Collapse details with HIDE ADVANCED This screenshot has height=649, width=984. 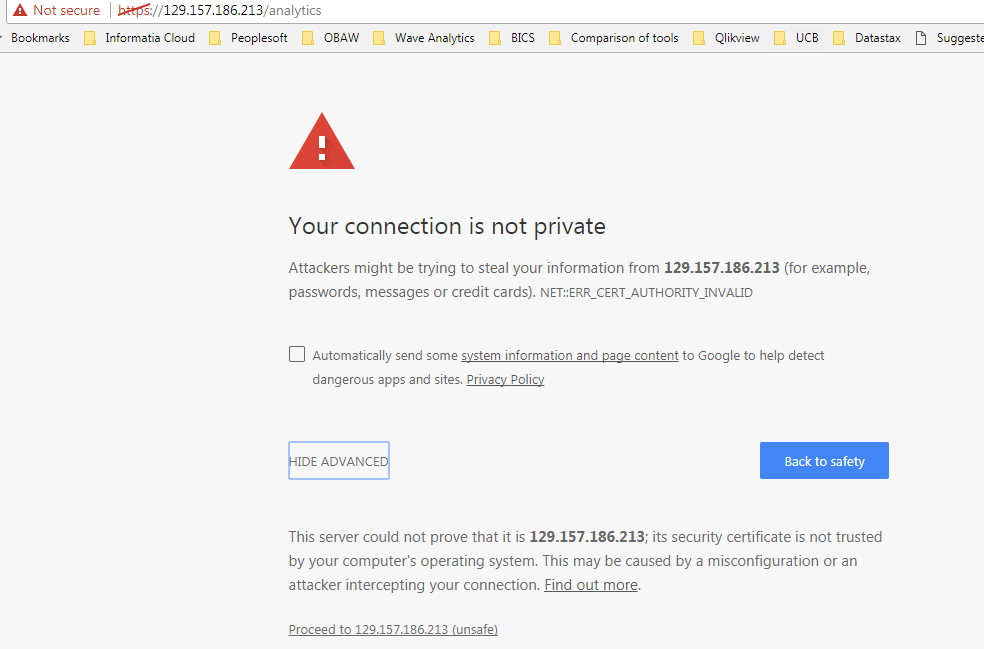click(x=339, y=461)
